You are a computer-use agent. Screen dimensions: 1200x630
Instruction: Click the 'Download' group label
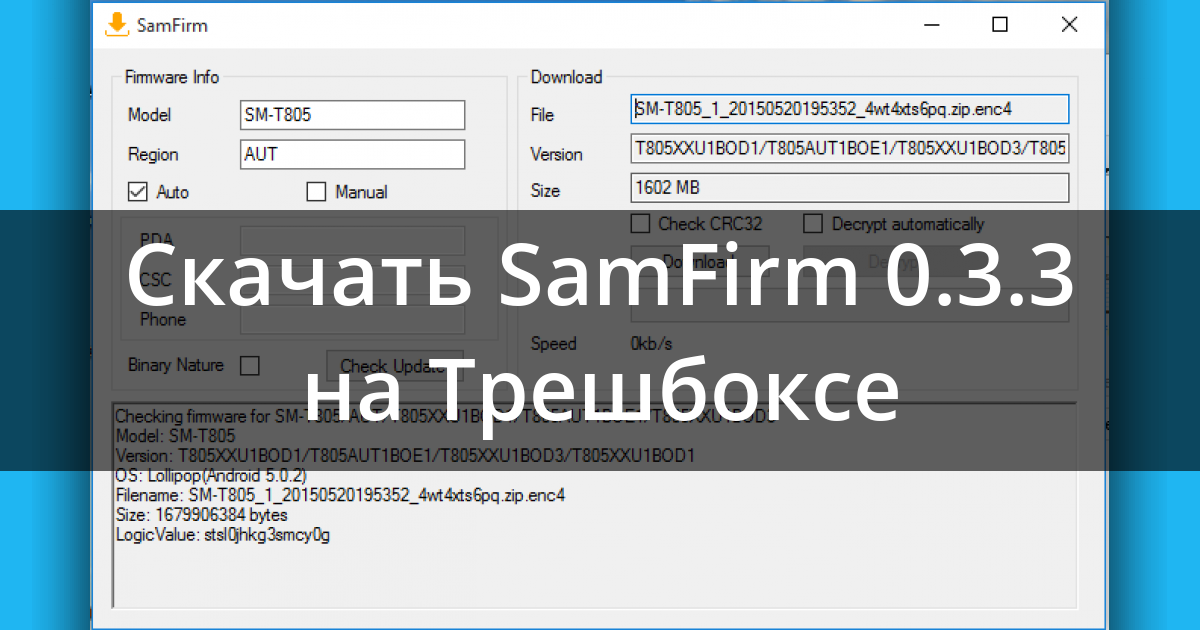point(566,77)
